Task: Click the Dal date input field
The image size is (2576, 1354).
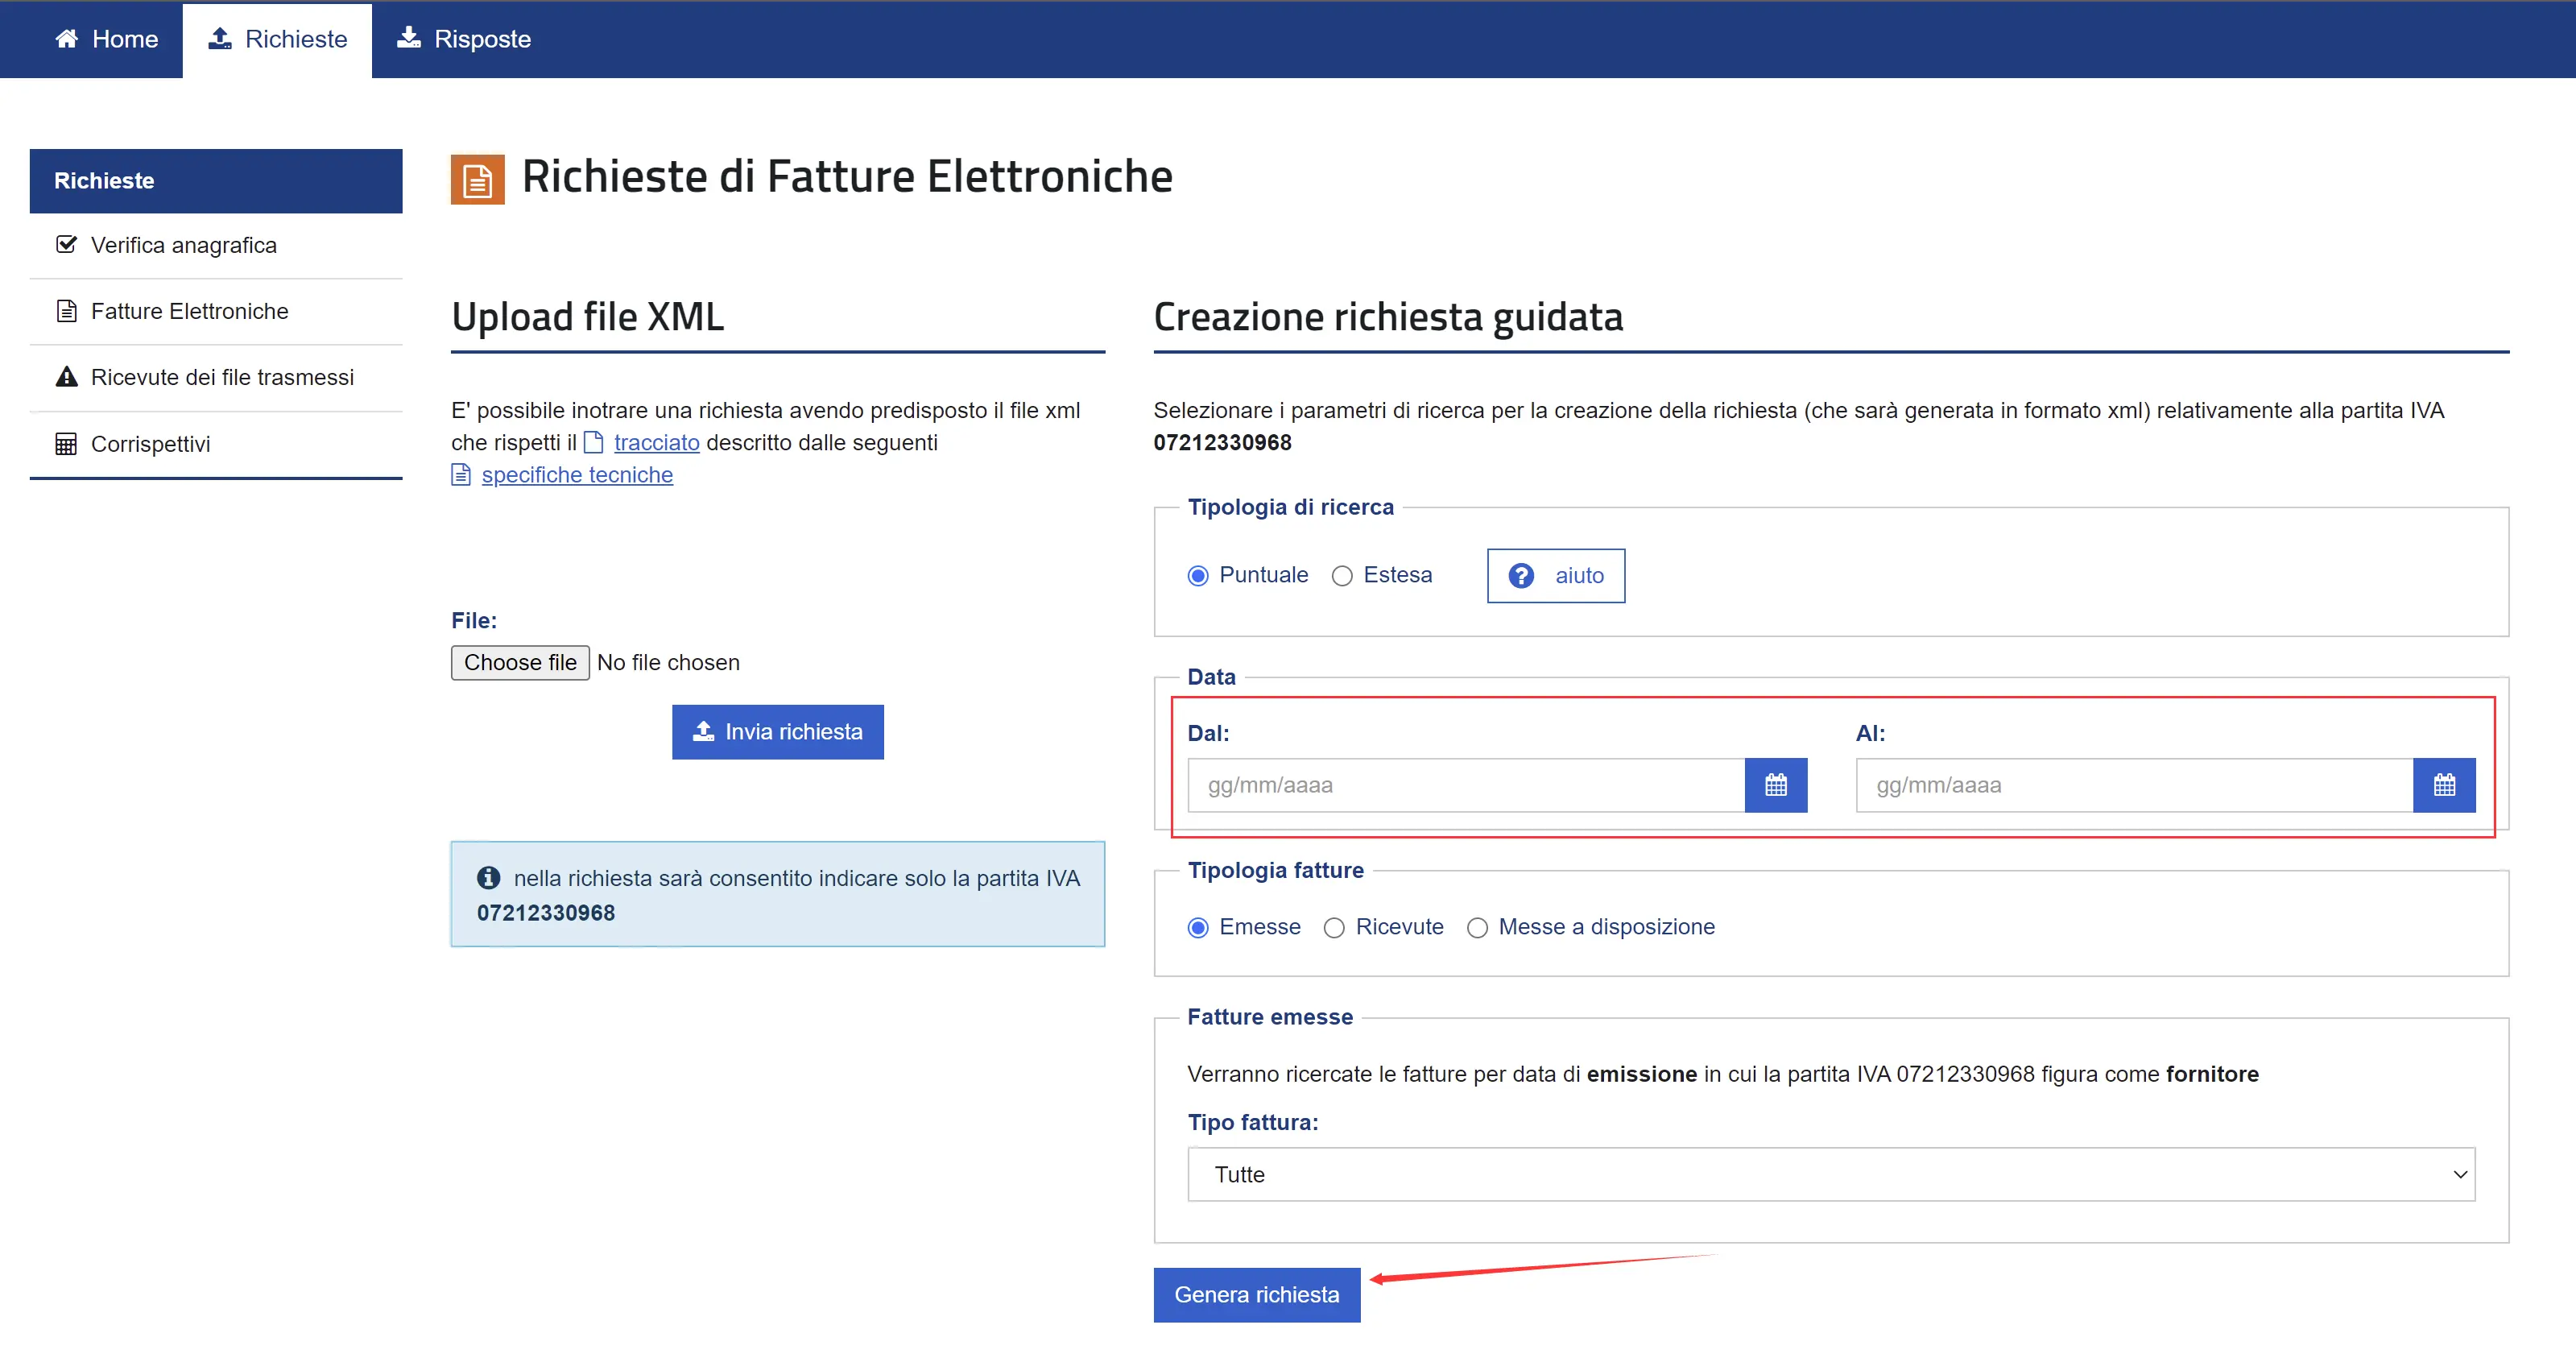Action: pos(1465,785)
